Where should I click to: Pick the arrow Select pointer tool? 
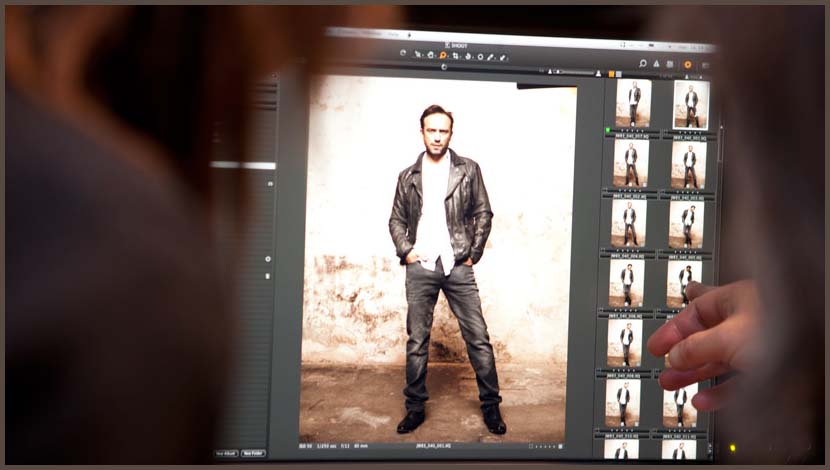click(418, 54)
